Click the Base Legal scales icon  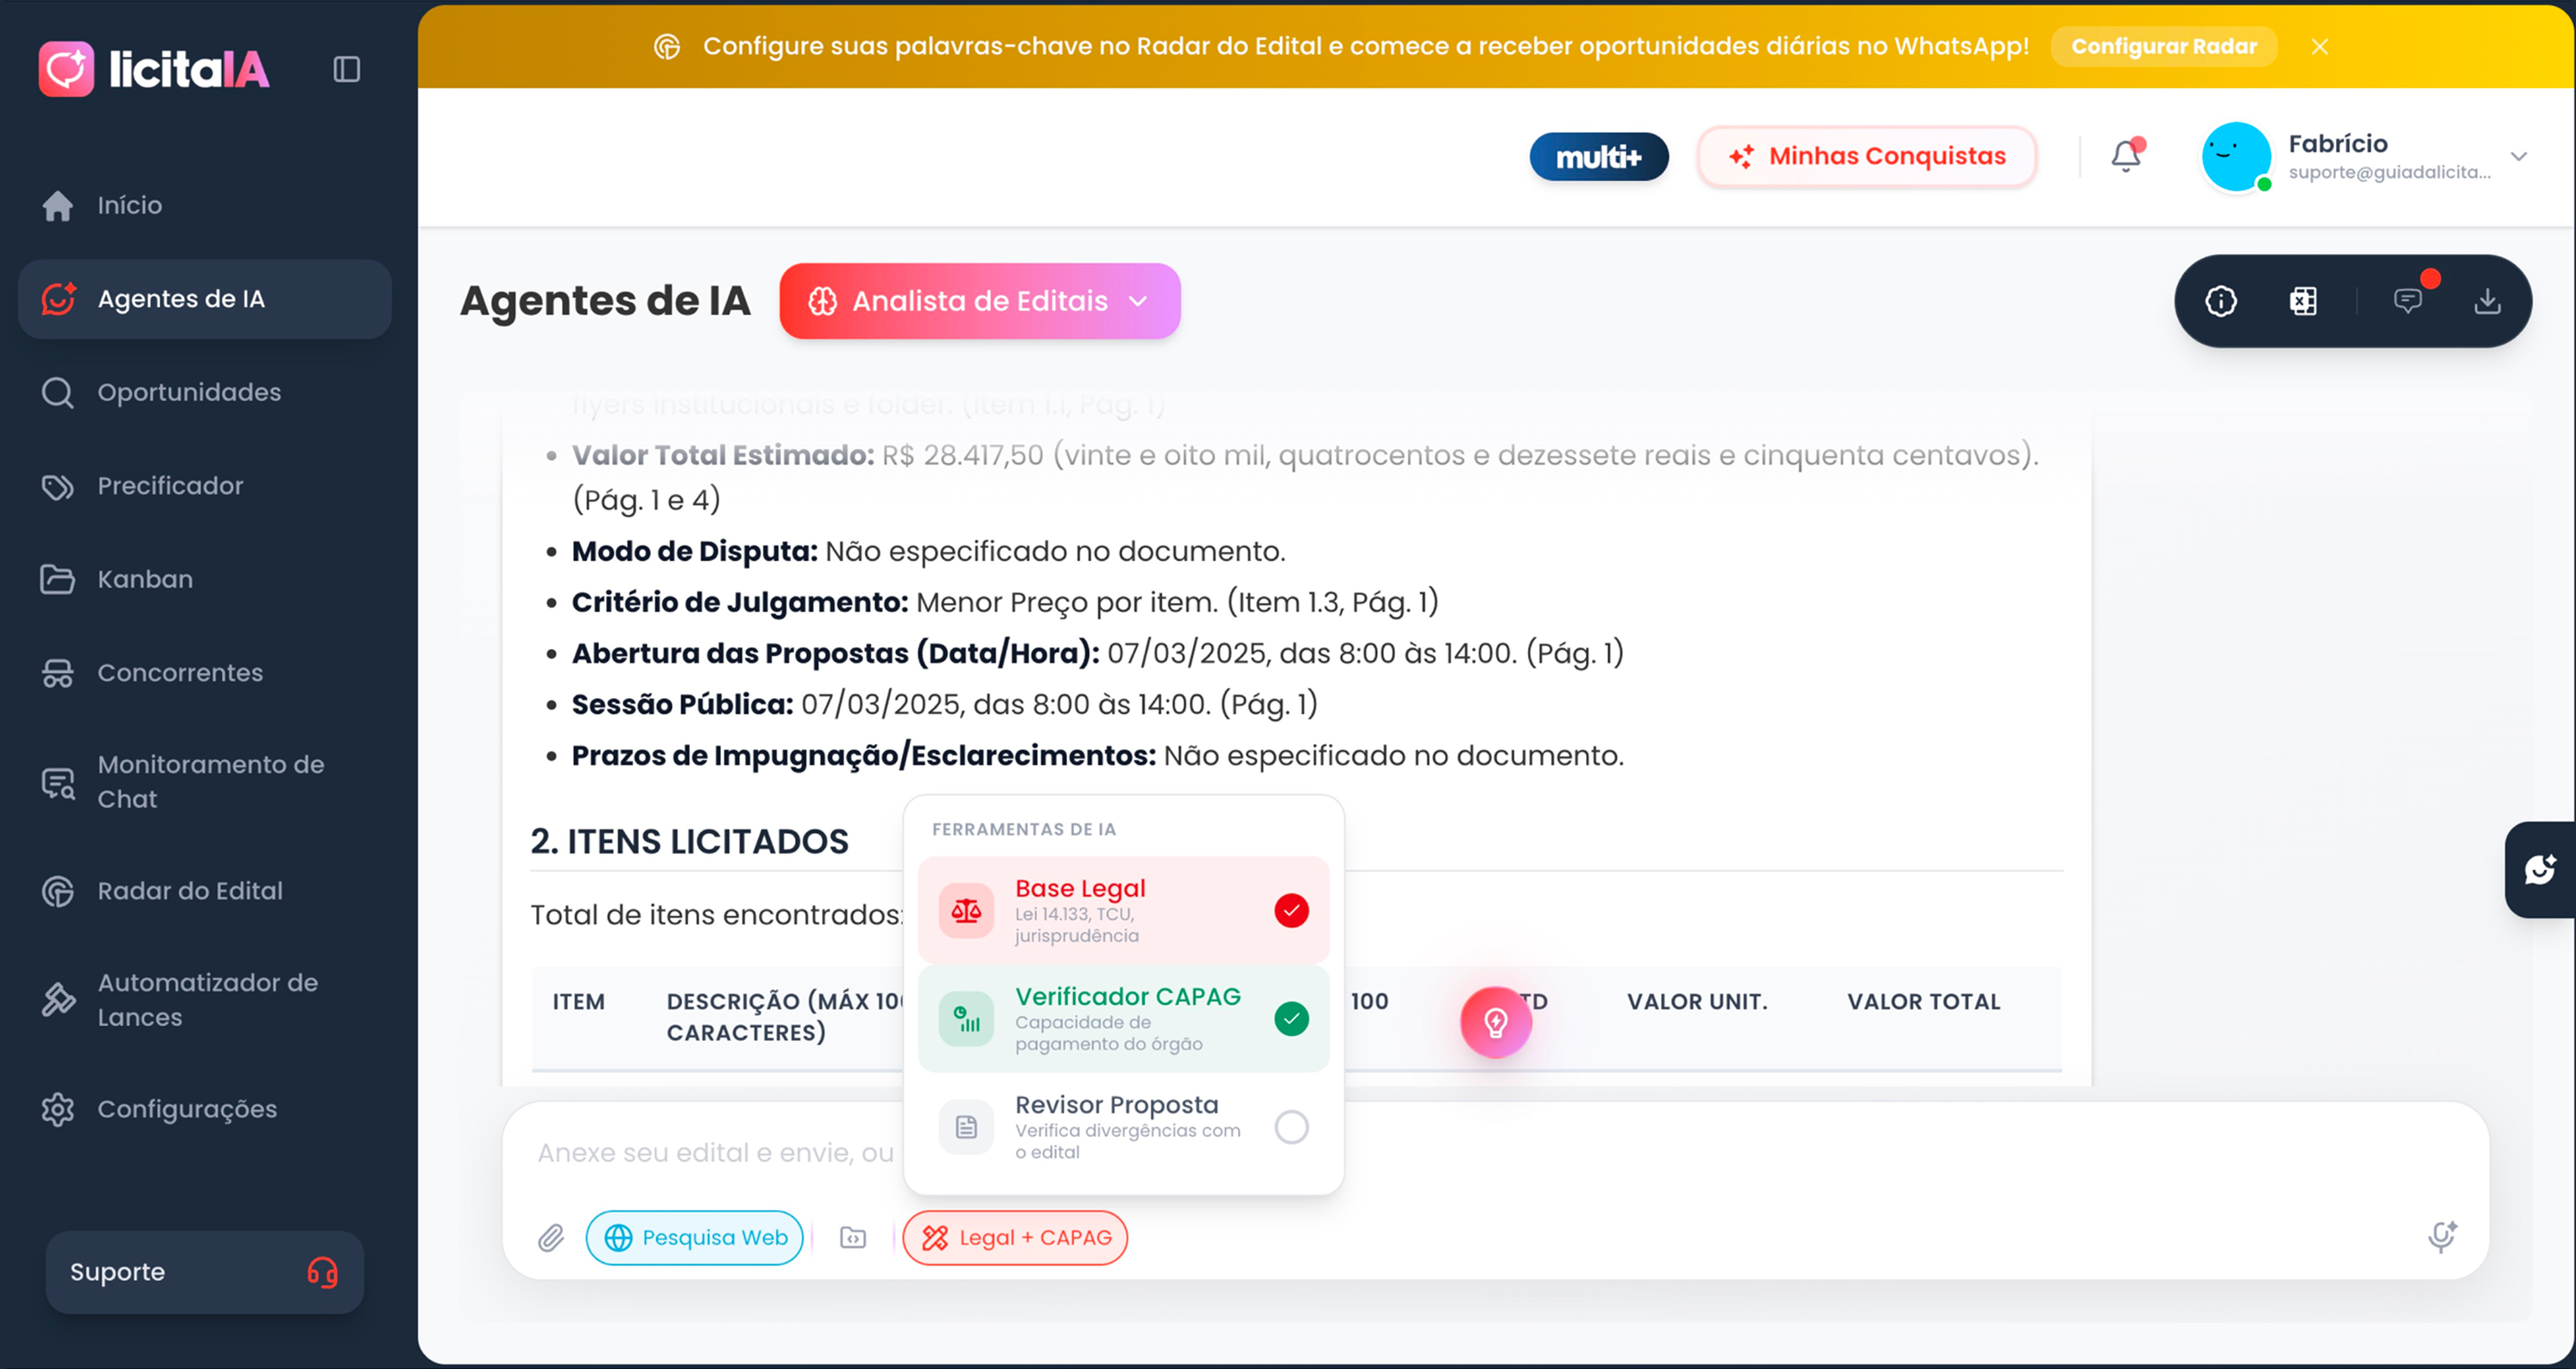[965, 911]
